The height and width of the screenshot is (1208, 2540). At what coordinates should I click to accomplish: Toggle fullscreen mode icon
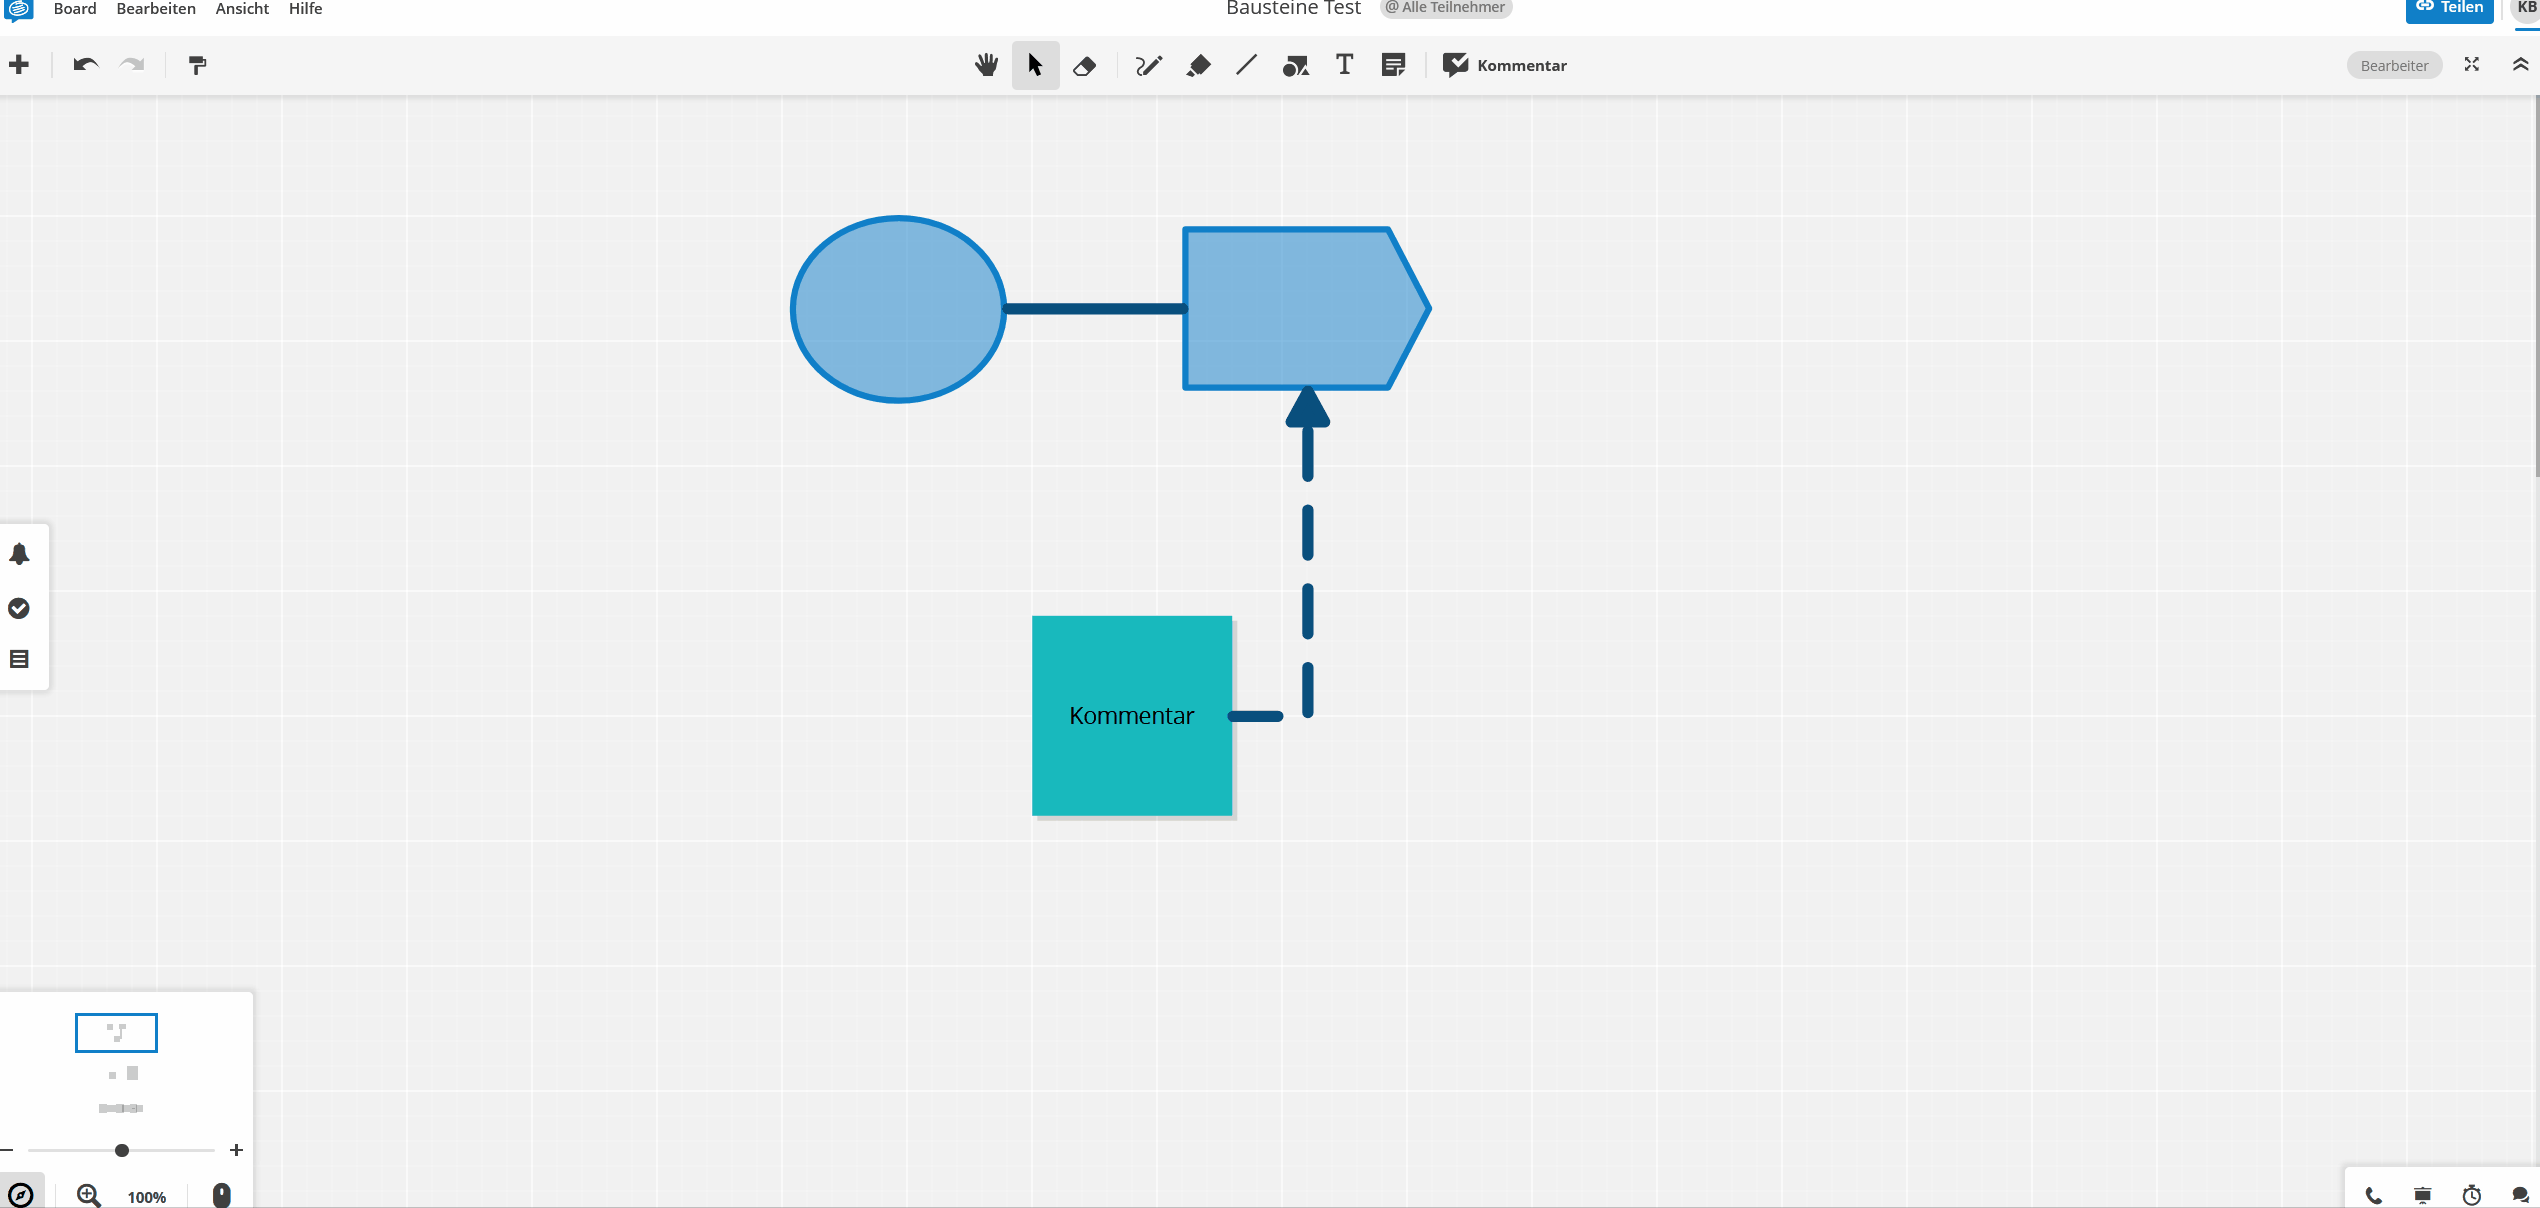[x=2471, y=65]
